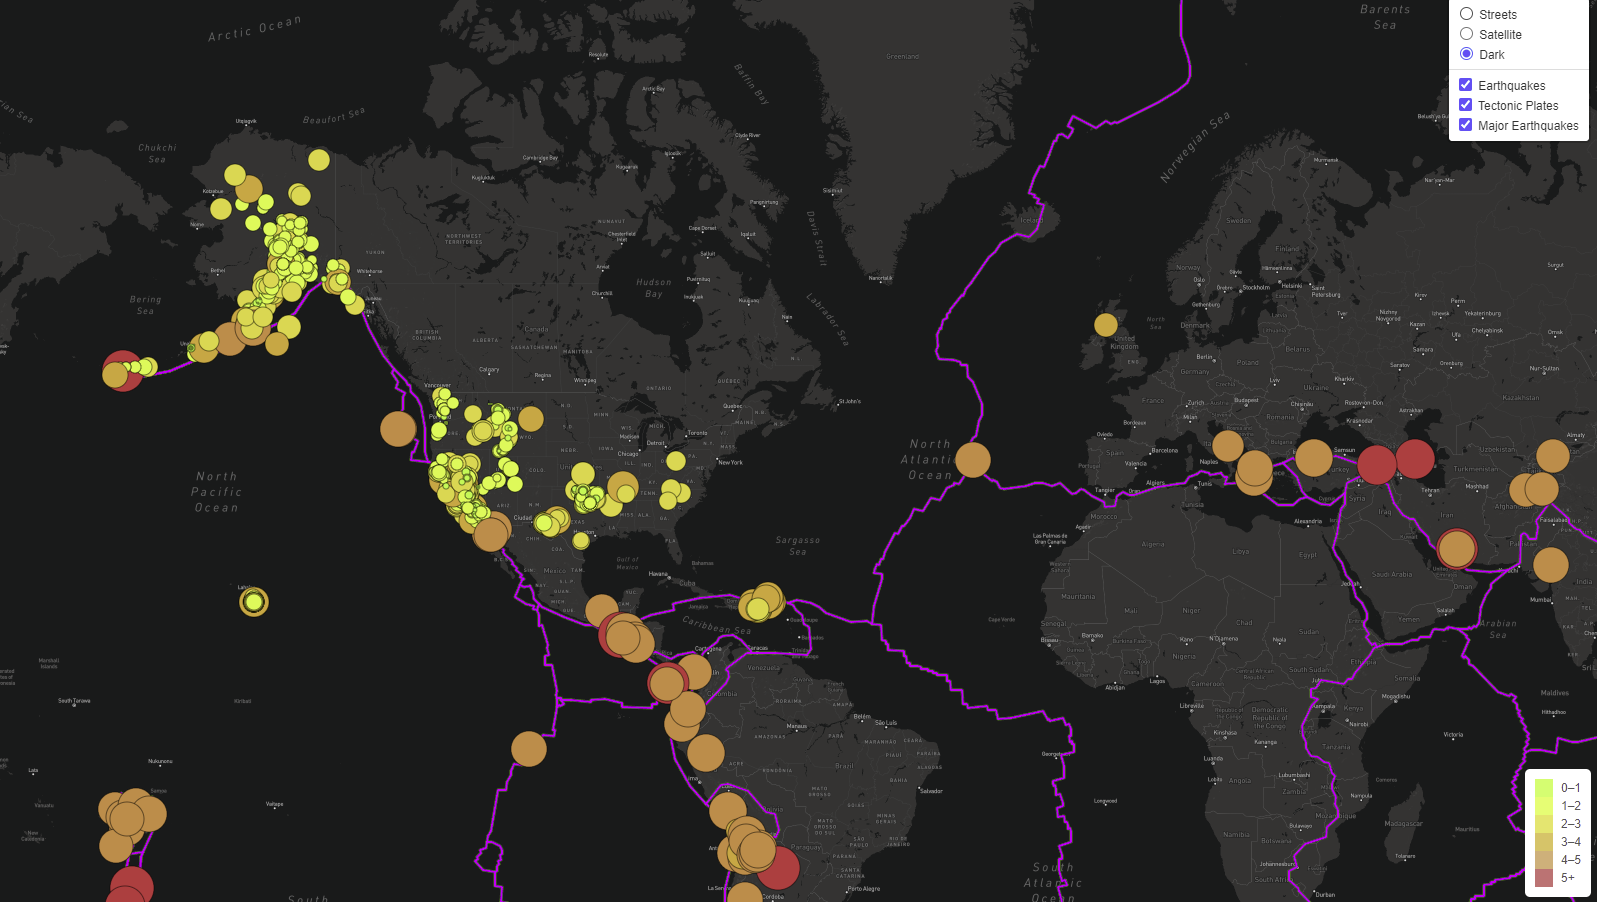Open yellow marker on northern Alaska coast

pos(319,160)
